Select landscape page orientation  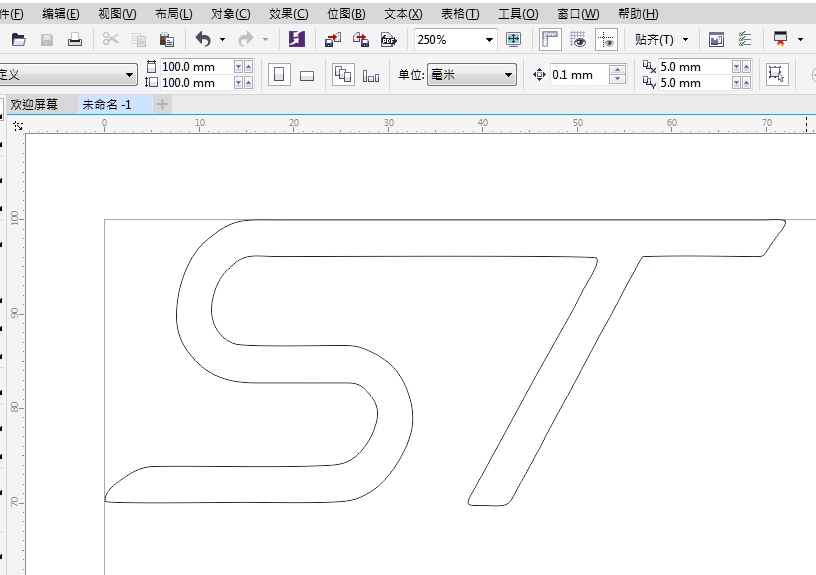307,76
